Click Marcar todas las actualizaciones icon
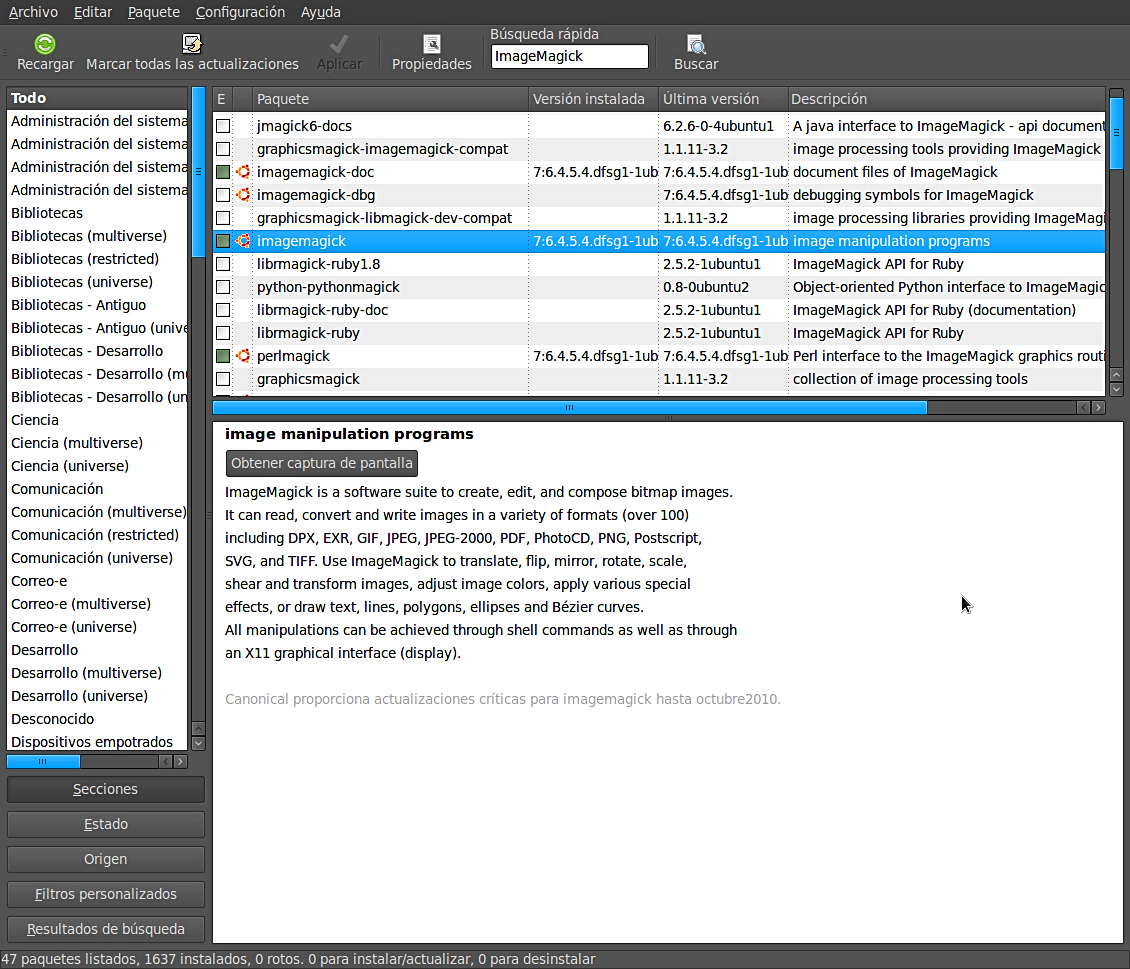 (192, 45)
